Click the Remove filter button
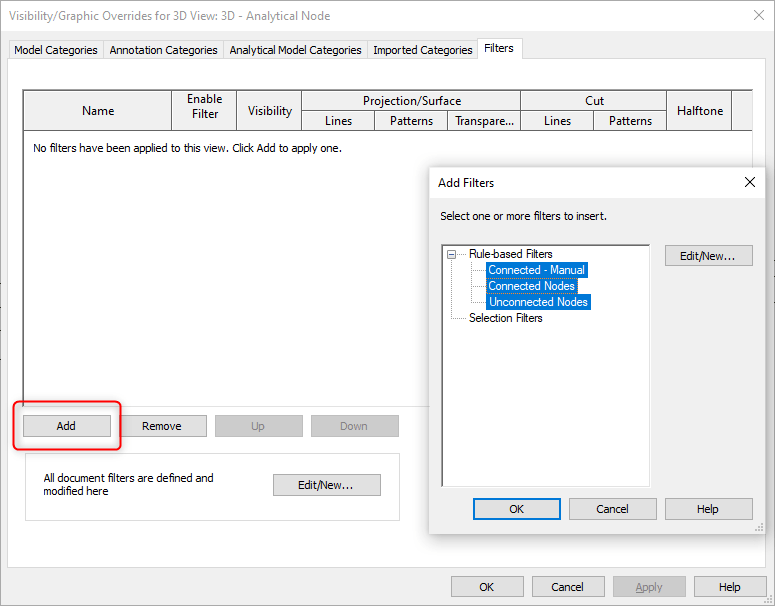This screenshot has width=775, height=606. click(x=161, y=426)
